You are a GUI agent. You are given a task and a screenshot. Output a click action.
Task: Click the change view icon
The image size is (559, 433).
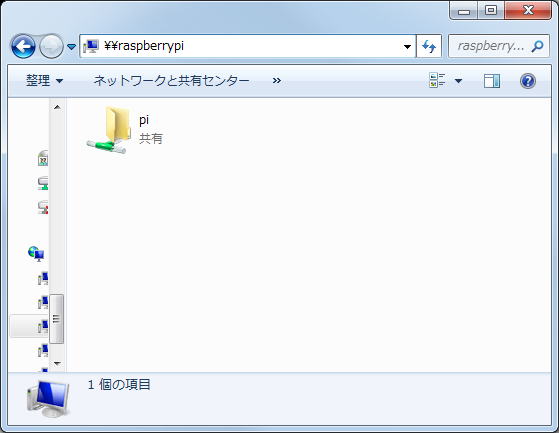coord(437,81)
